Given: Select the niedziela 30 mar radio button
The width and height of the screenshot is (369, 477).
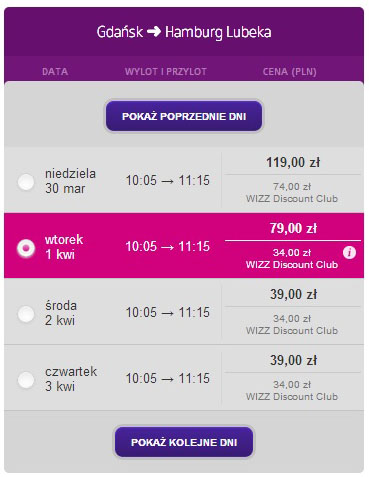Looking at the screenshot, I should (26, 182).
